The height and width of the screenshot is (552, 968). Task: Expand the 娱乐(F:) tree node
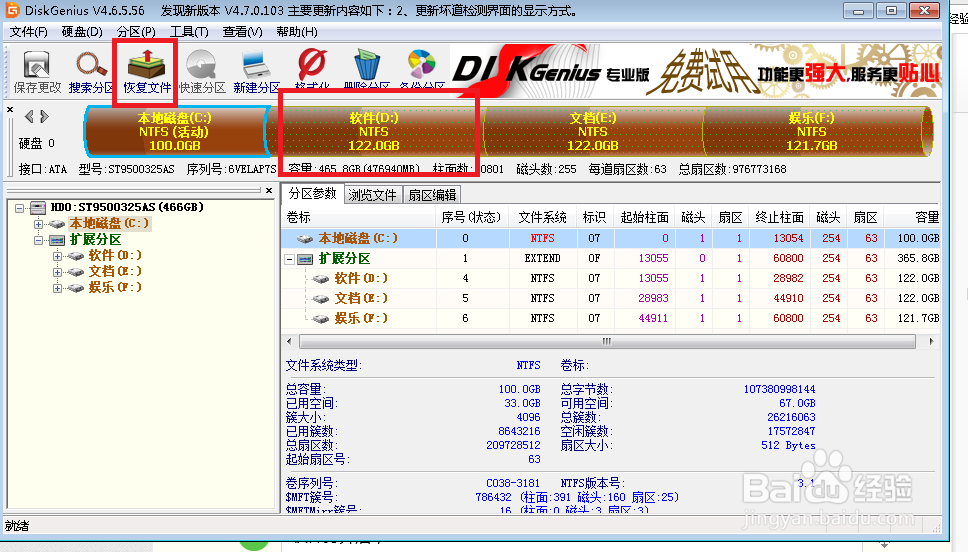click(57, 288)
